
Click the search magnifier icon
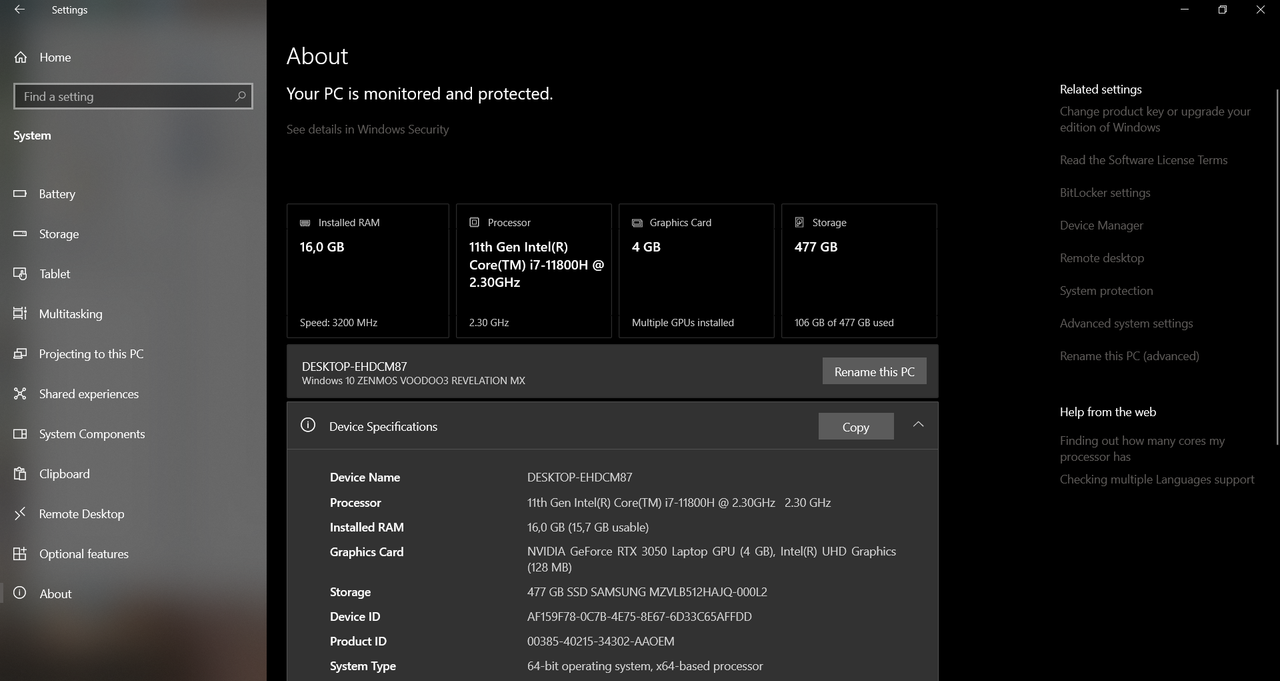pyautogui.click(x=240, y=97)
